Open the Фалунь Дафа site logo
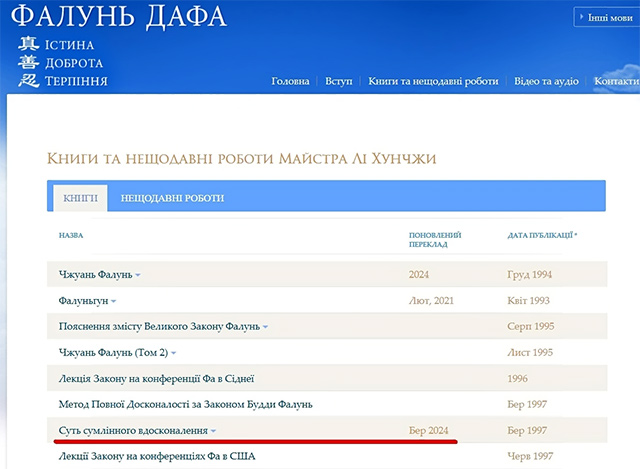The height and width of the screenshot is (469, 640). tap(118, 16)
